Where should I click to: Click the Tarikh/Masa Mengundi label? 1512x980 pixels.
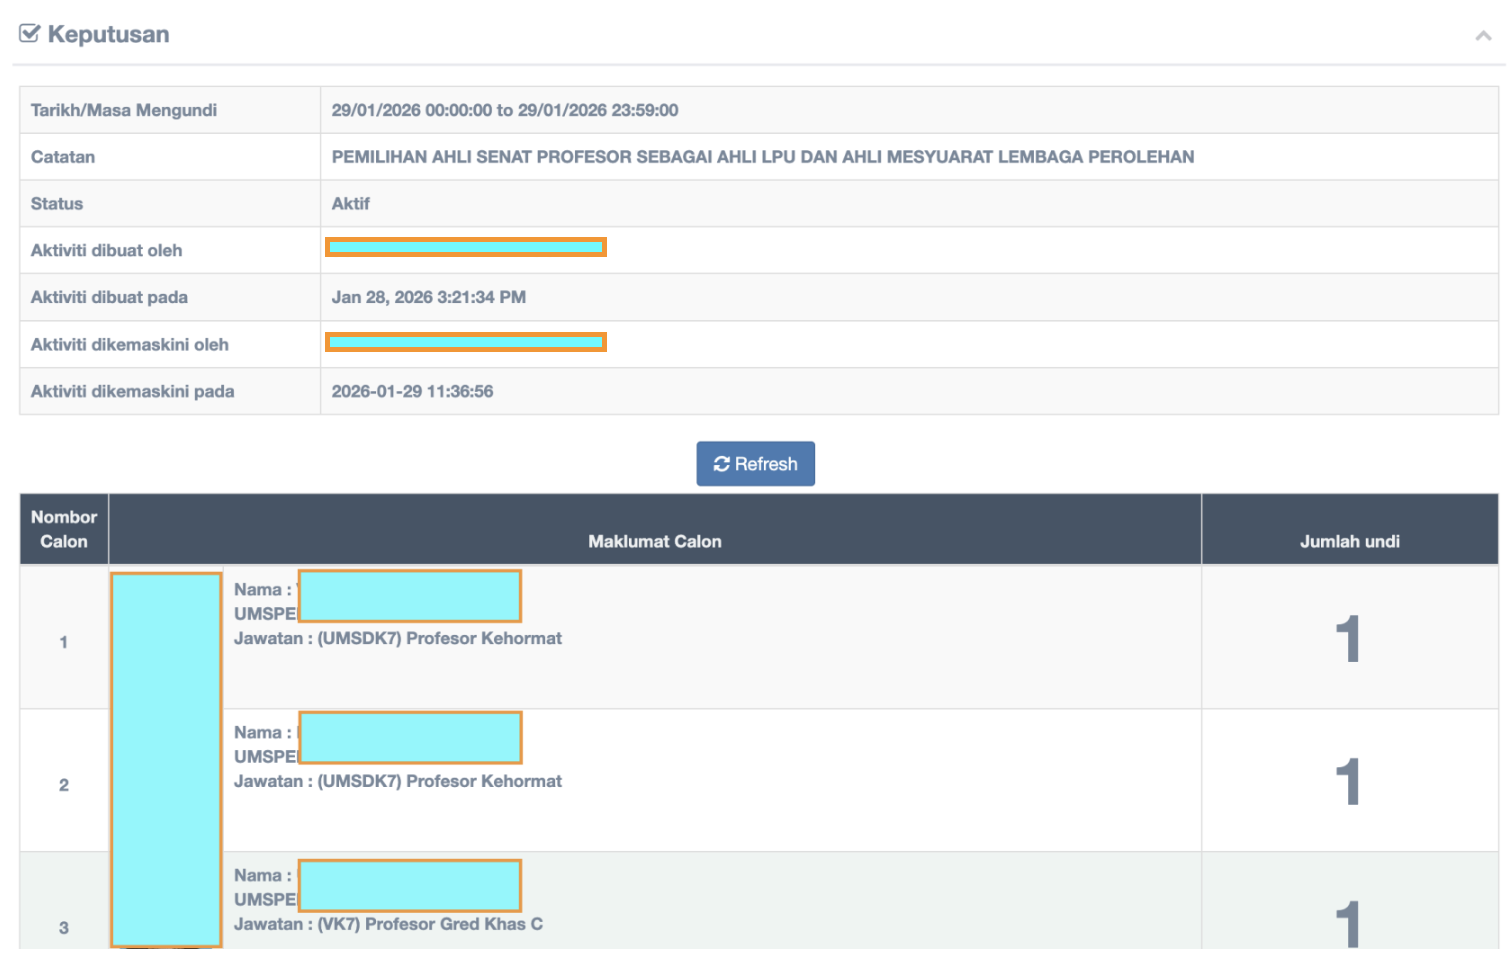124,110
